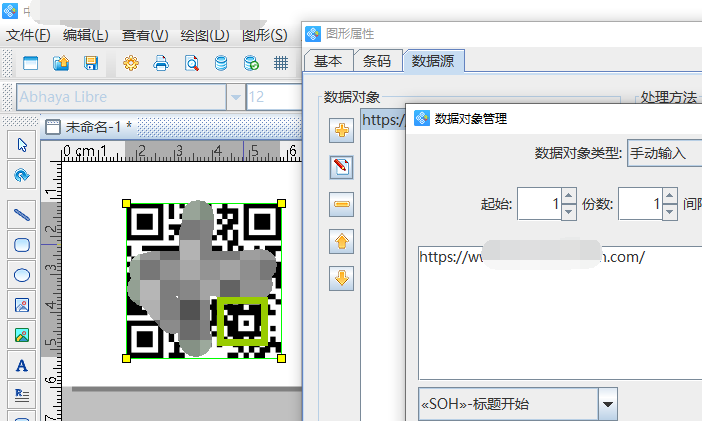The height and width of the screenshot is (421, 702).
Task: Select the 未命名-1 document tab
Action: 90,127
